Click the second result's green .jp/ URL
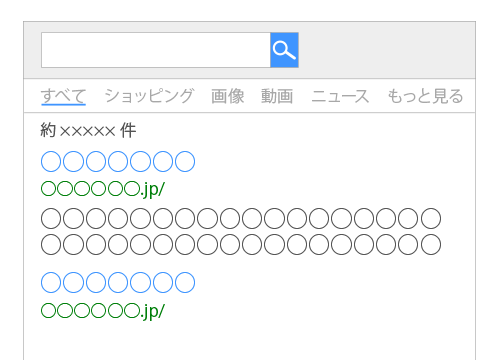This screenshot has width=500, height=360. 103,311
